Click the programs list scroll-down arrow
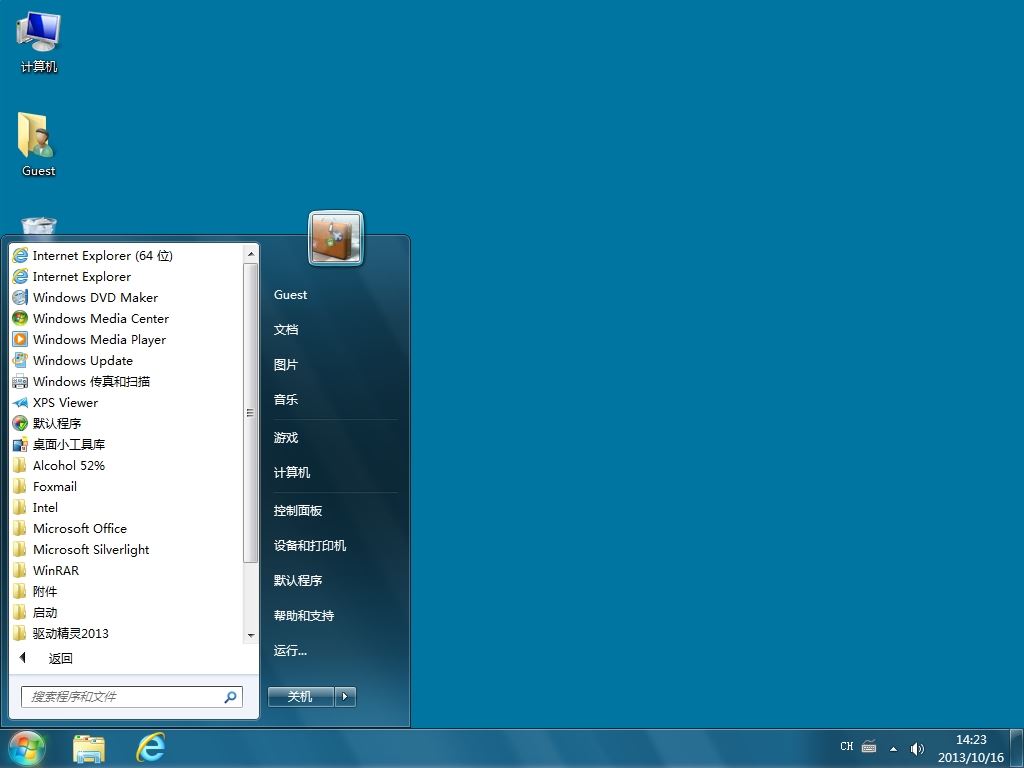 click(x=251, y=635)
